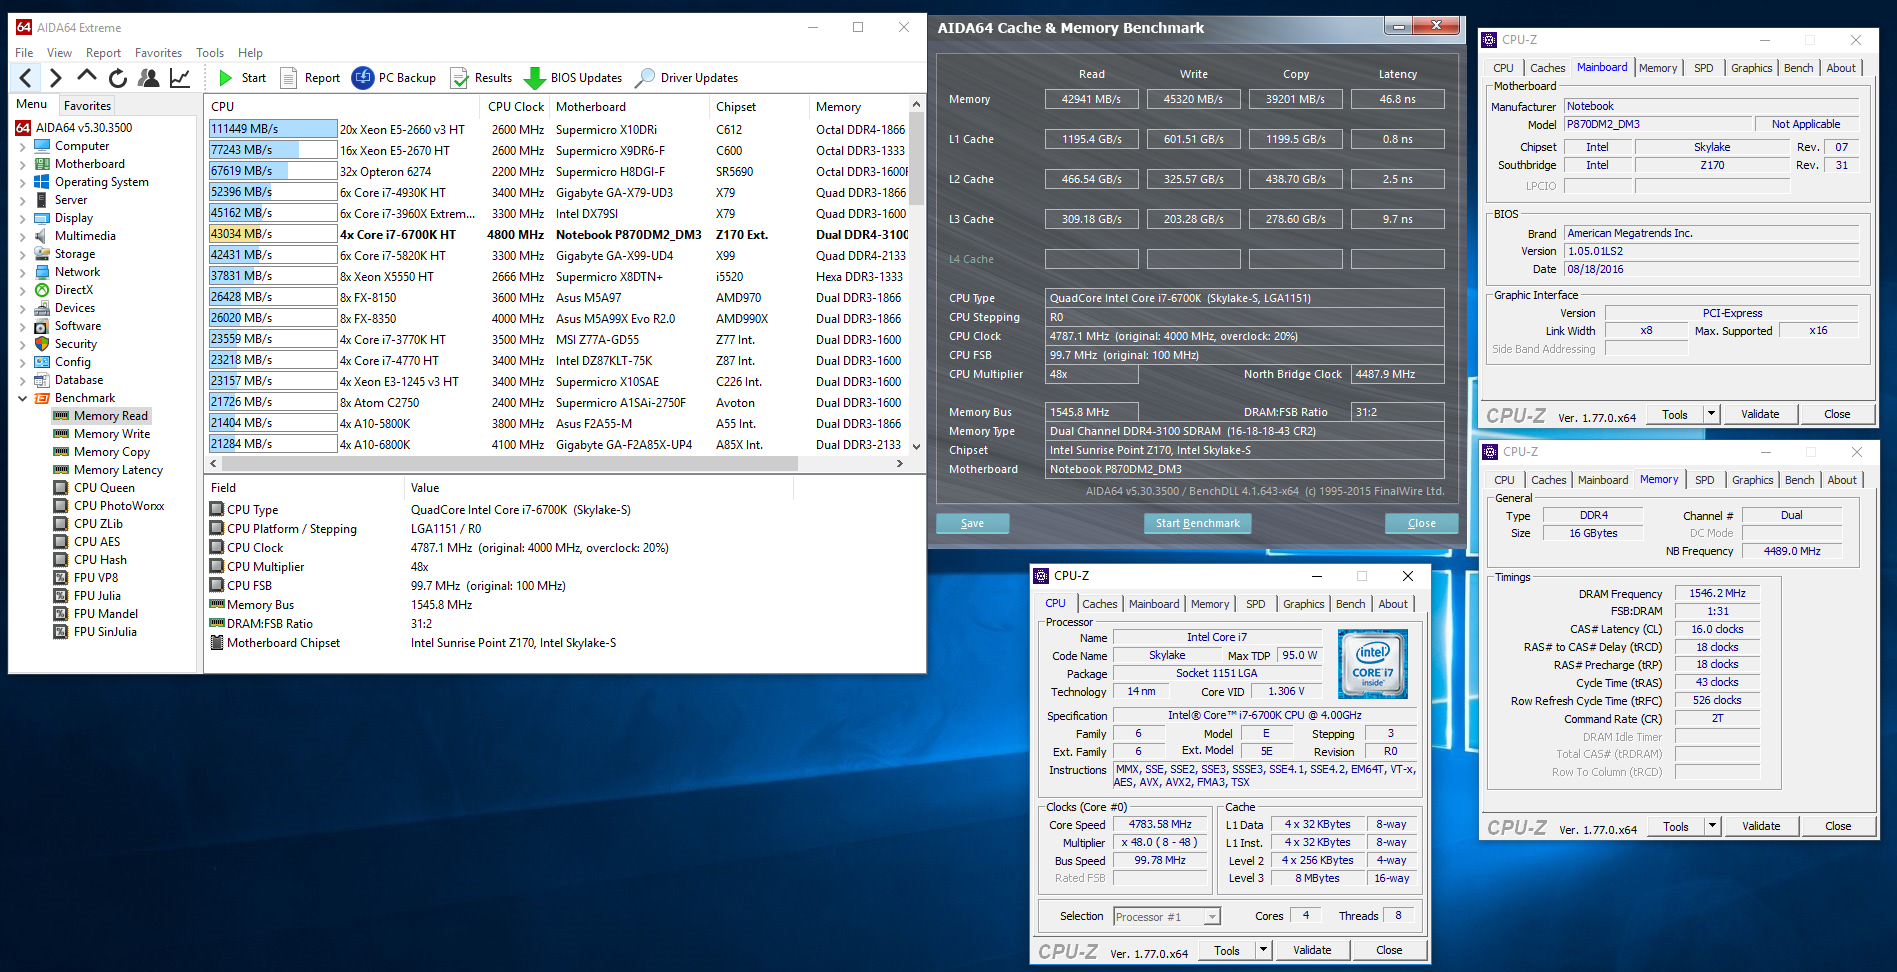Viewport: 1897px width, 972px height.
Task: Select the DirectX tree item
Action: click(73, 290)
